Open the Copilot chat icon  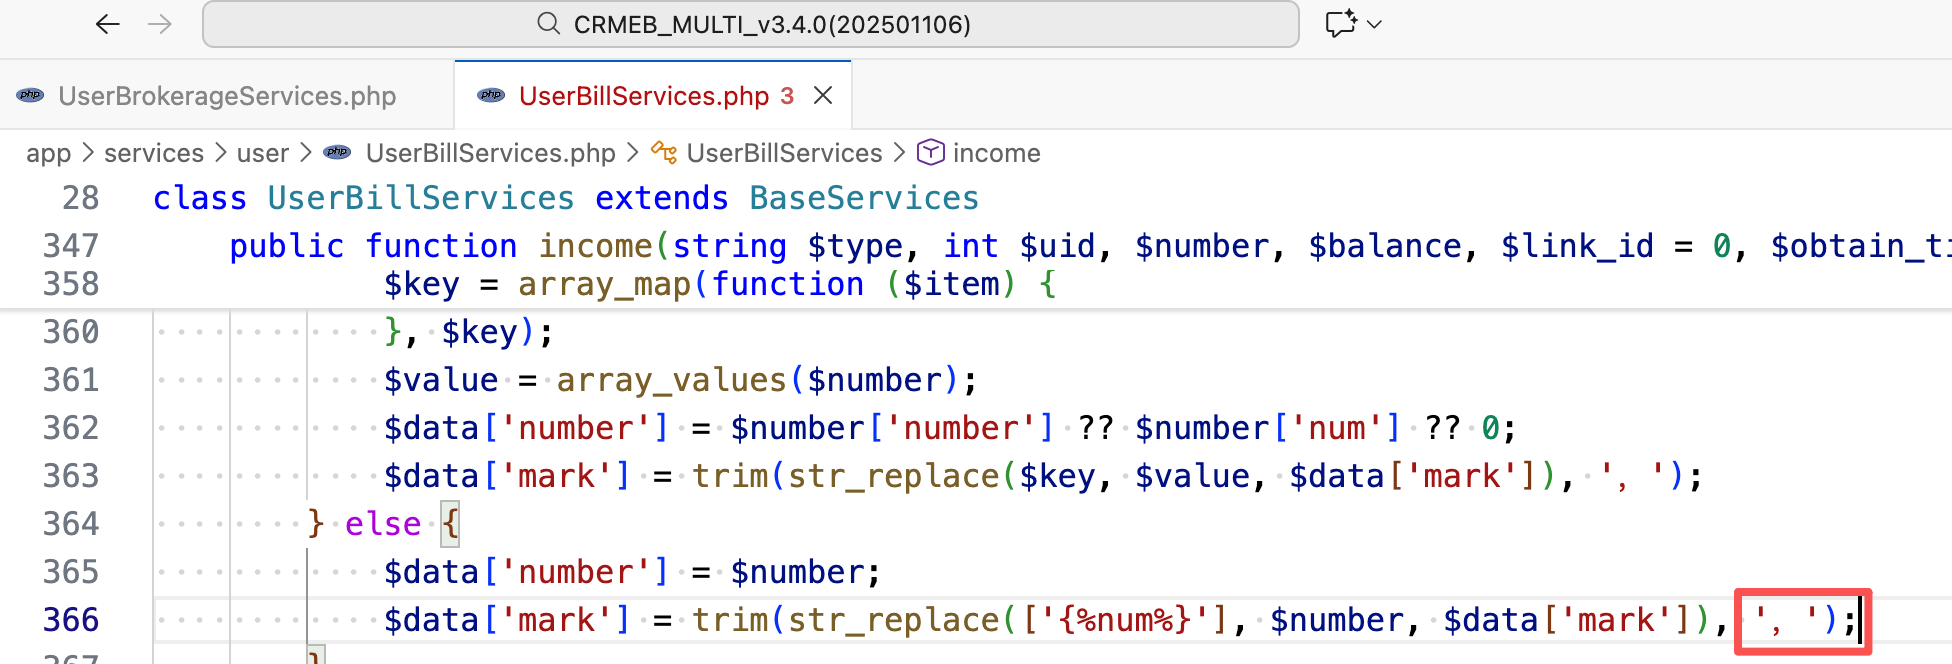tap(1340, 24)
